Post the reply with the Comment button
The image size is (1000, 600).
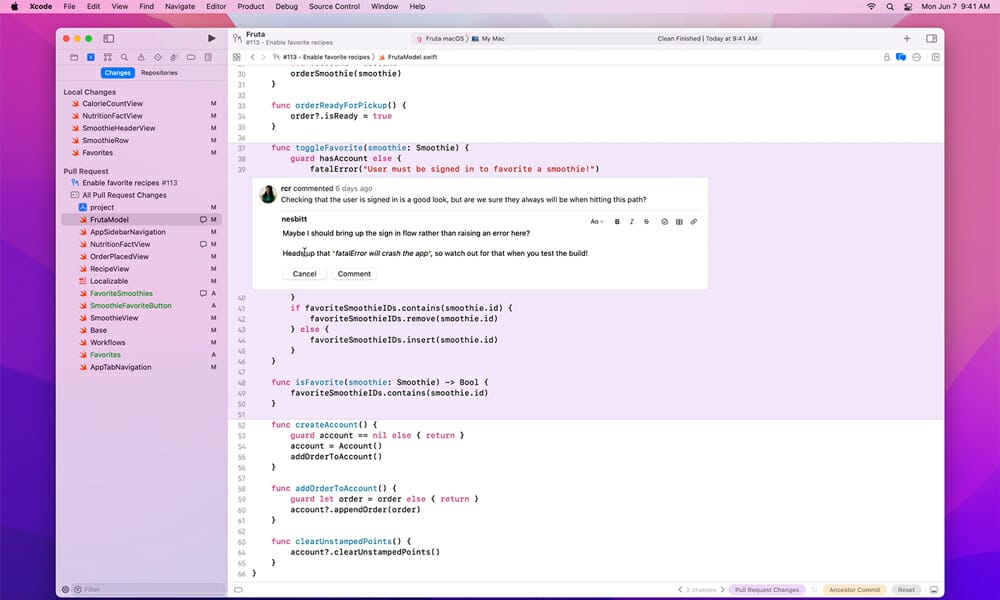pyautogui.click(x=354, y=273)
